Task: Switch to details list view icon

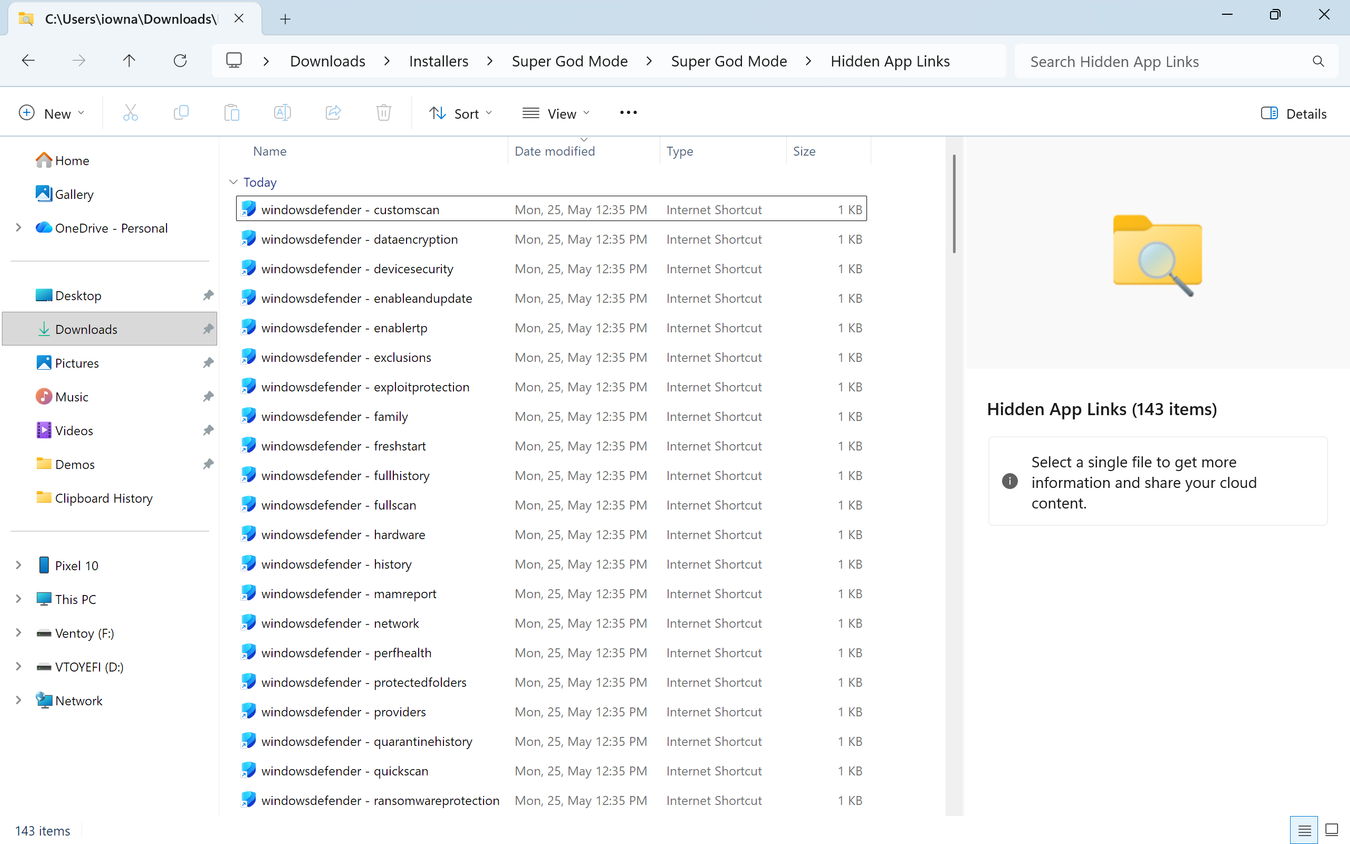Action: (x=1304, y=830)
